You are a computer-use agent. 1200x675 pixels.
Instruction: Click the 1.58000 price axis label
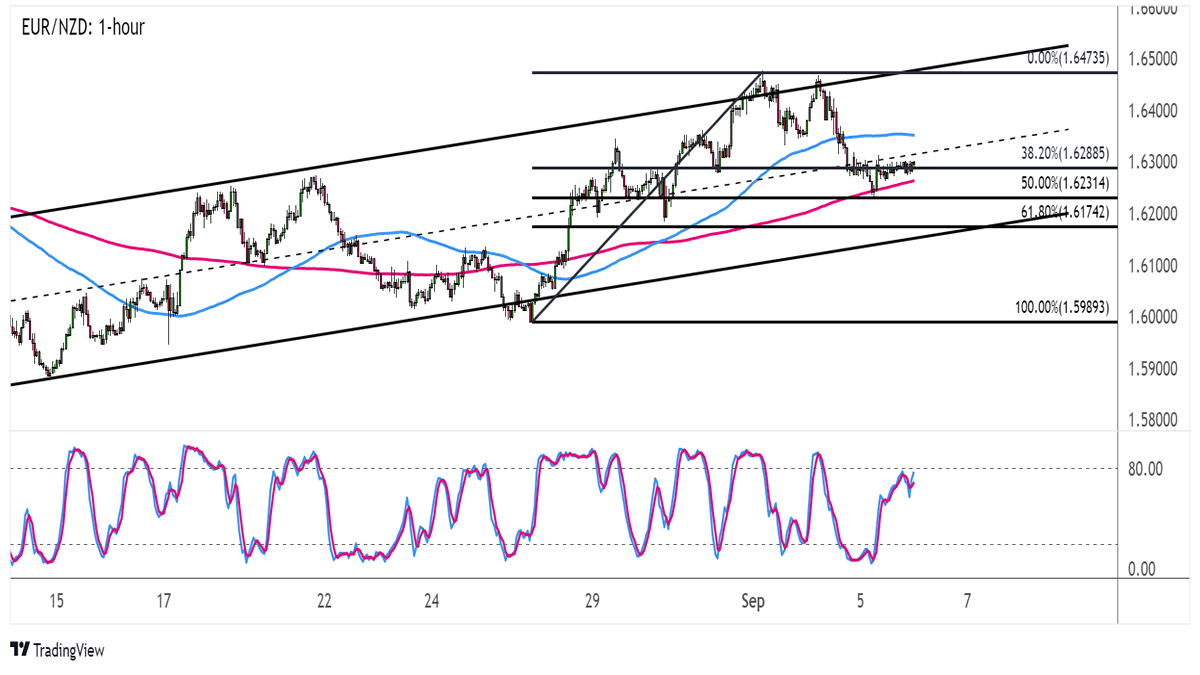point(1151,421)
